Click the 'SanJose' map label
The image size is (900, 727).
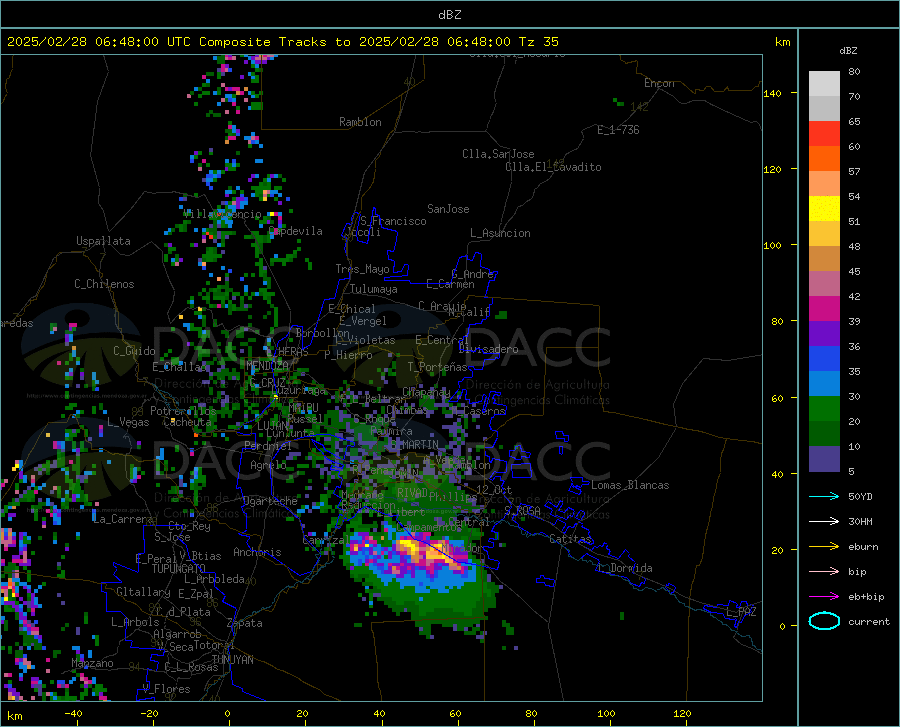(x=448, y=209)
